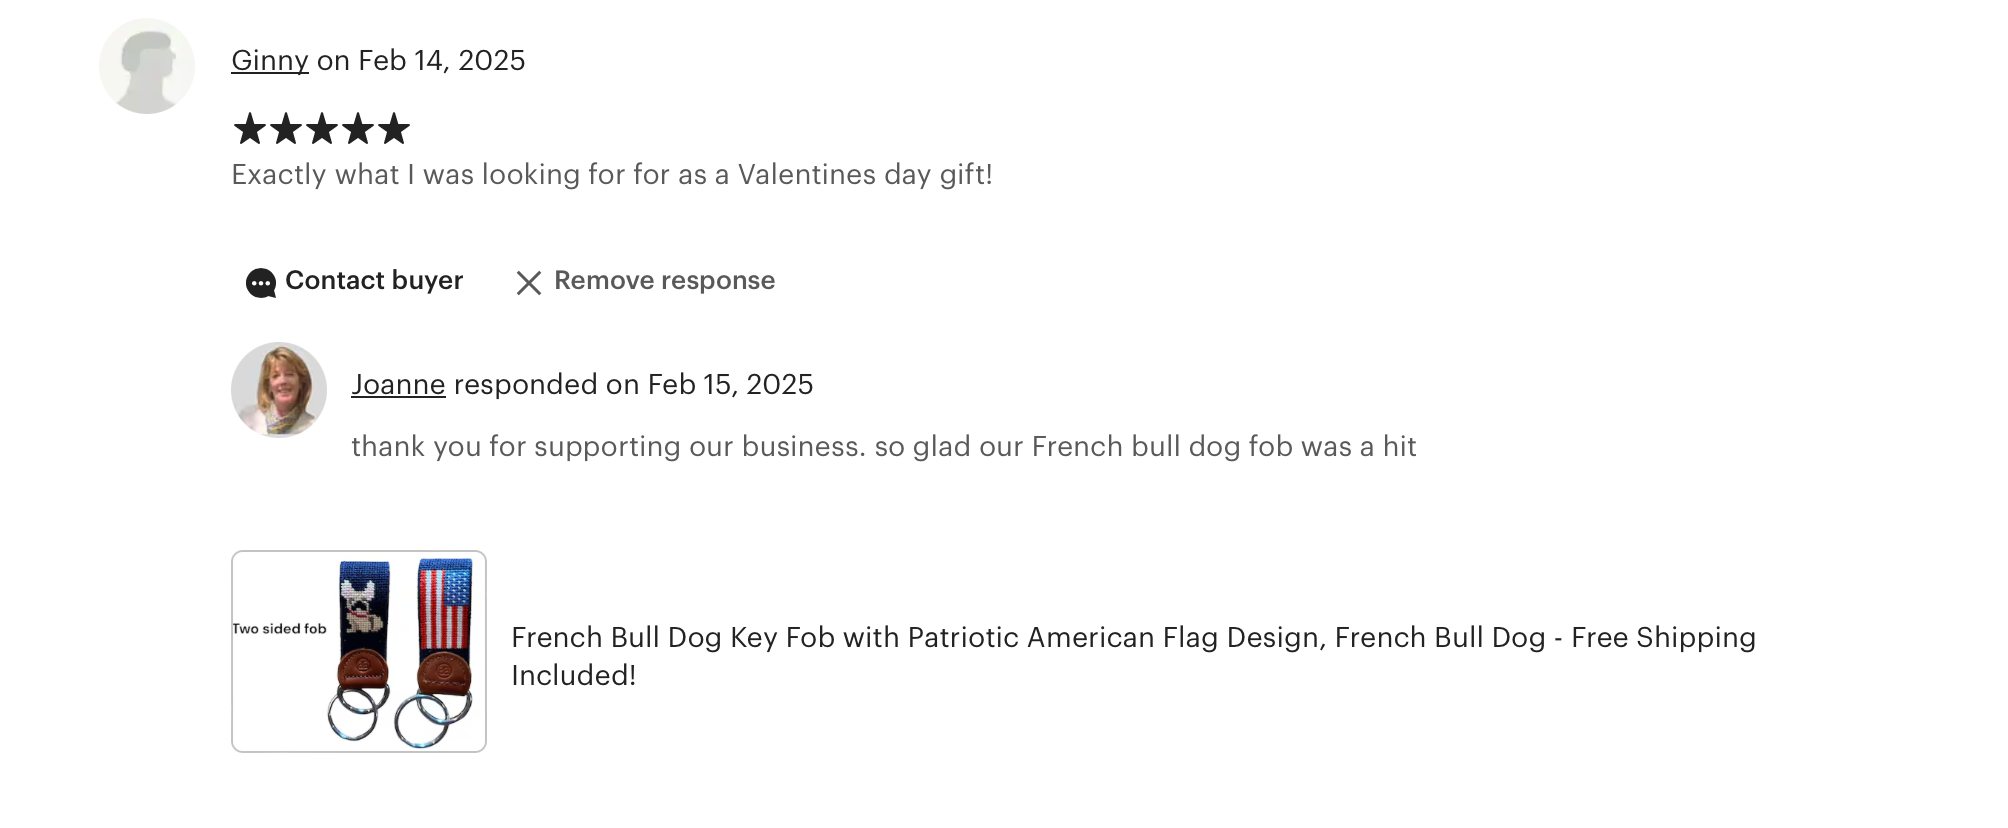Click the 'Two sided fob' caption on thumbnail
Image resolution: width=2008 pixels, height=828 pixels.
280,629
